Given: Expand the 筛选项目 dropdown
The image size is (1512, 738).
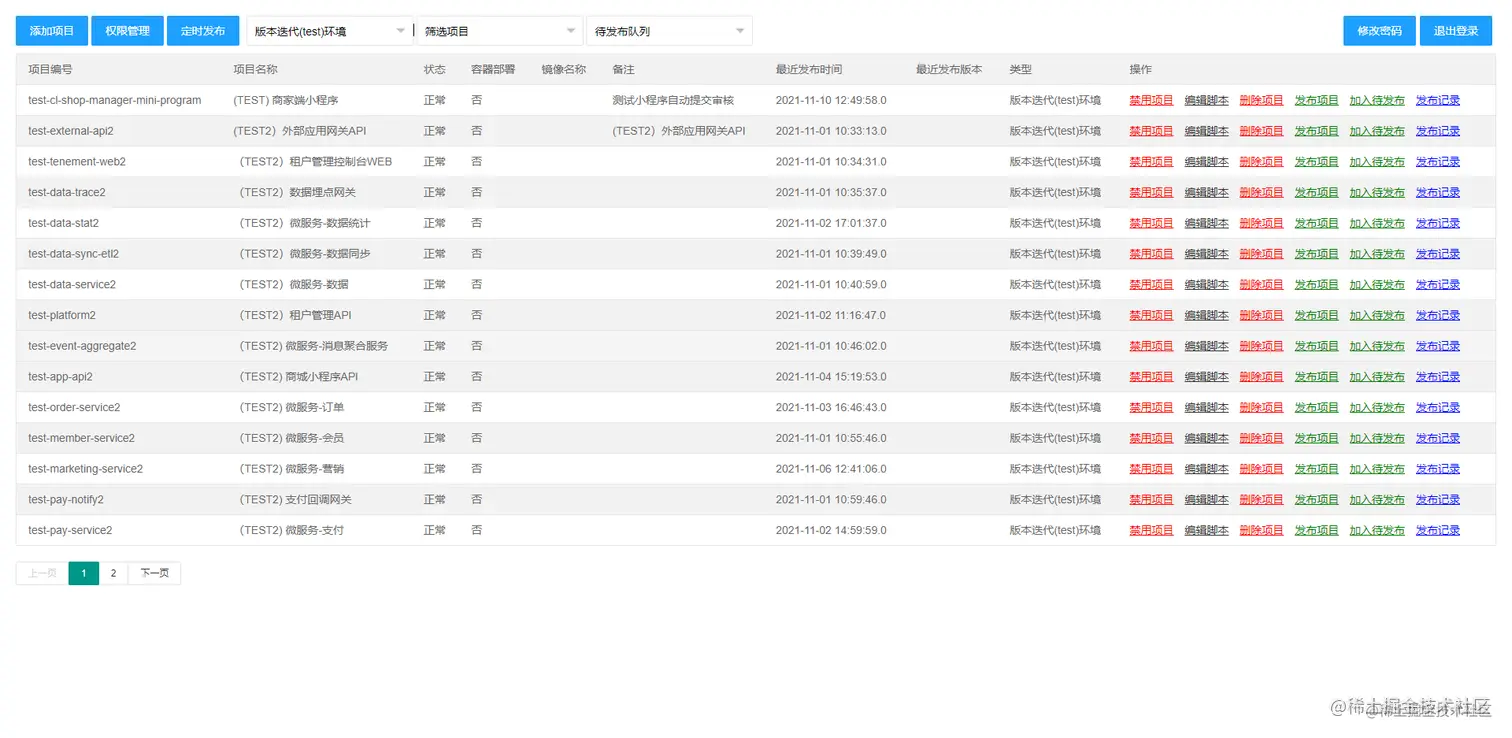Looking at the screenshot, I should (x=500, y=31).
